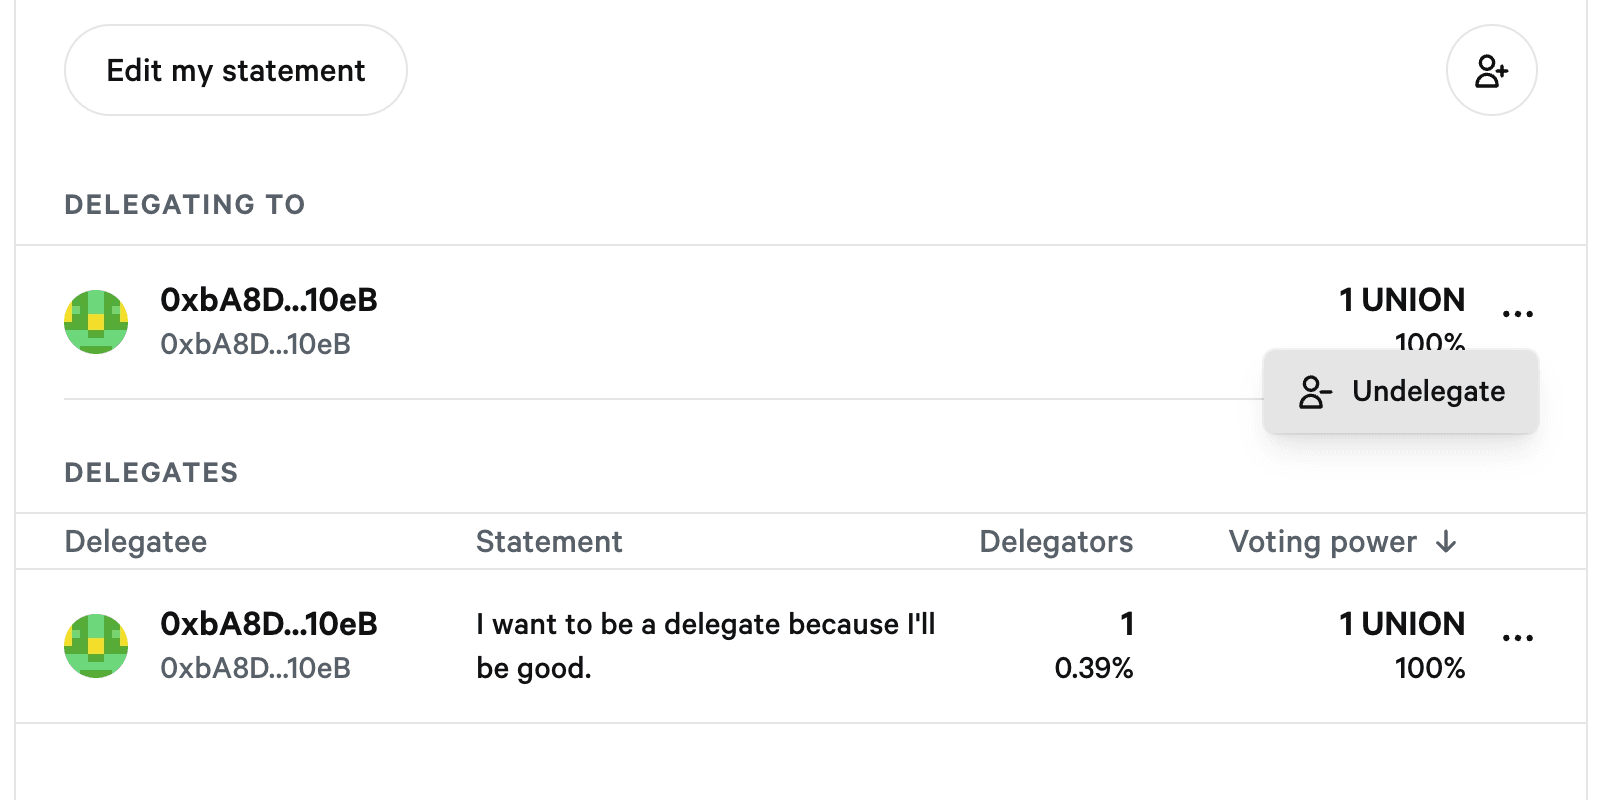
Task: Open 0xbA8D...10eB delegatee in Delegates table
Action: (x=269, y=624)
